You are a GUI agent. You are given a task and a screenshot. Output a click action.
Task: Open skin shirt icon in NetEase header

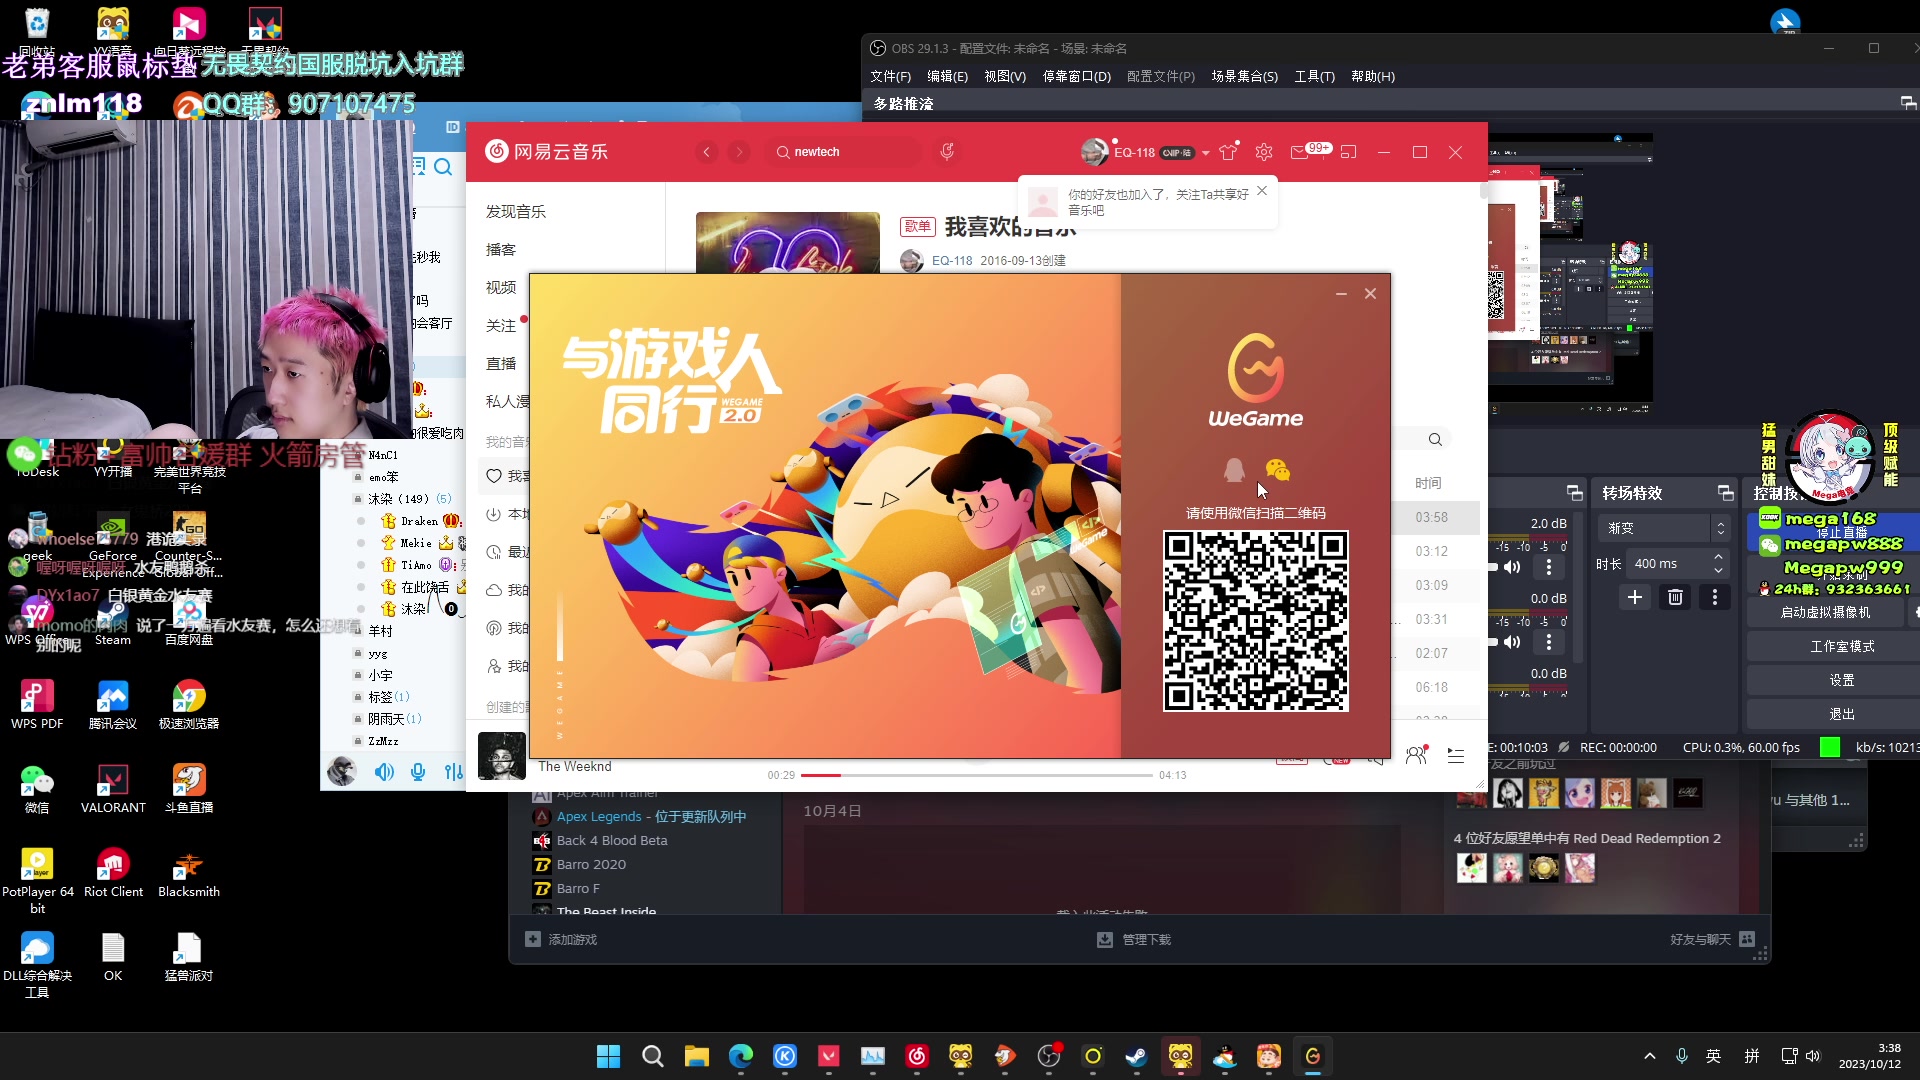point(1229,152)
